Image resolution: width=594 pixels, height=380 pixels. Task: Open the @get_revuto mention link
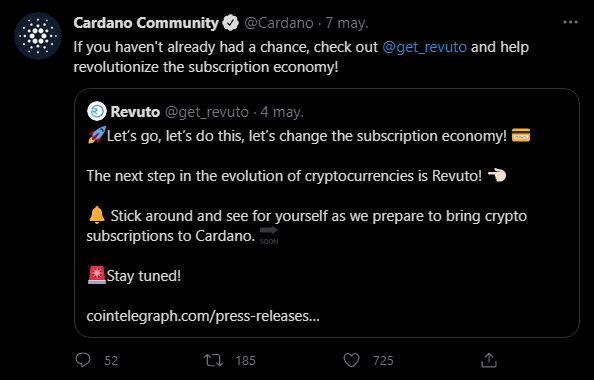(424, 47)
